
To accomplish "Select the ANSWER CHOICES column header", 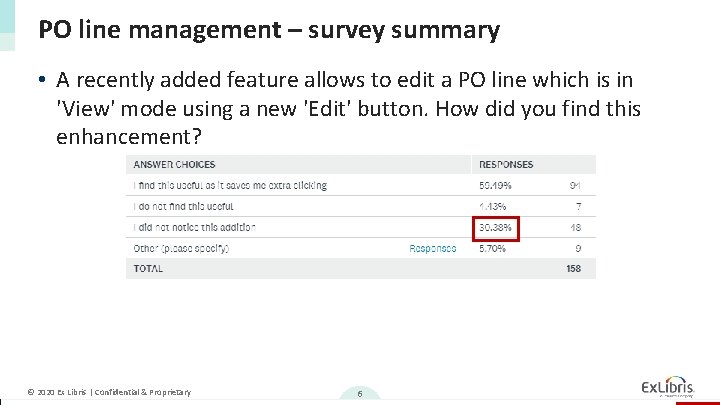I will tap(174, 164).
